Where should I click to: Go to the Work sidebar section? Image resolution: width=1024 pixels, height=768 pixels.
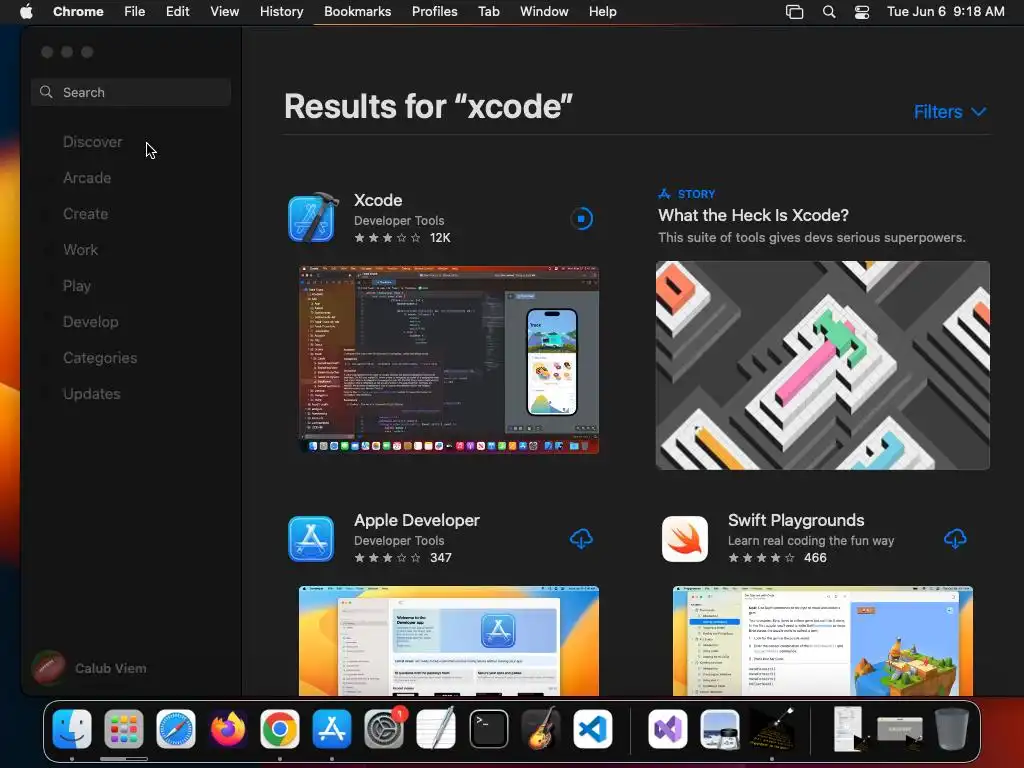click(x=80, y=249)
